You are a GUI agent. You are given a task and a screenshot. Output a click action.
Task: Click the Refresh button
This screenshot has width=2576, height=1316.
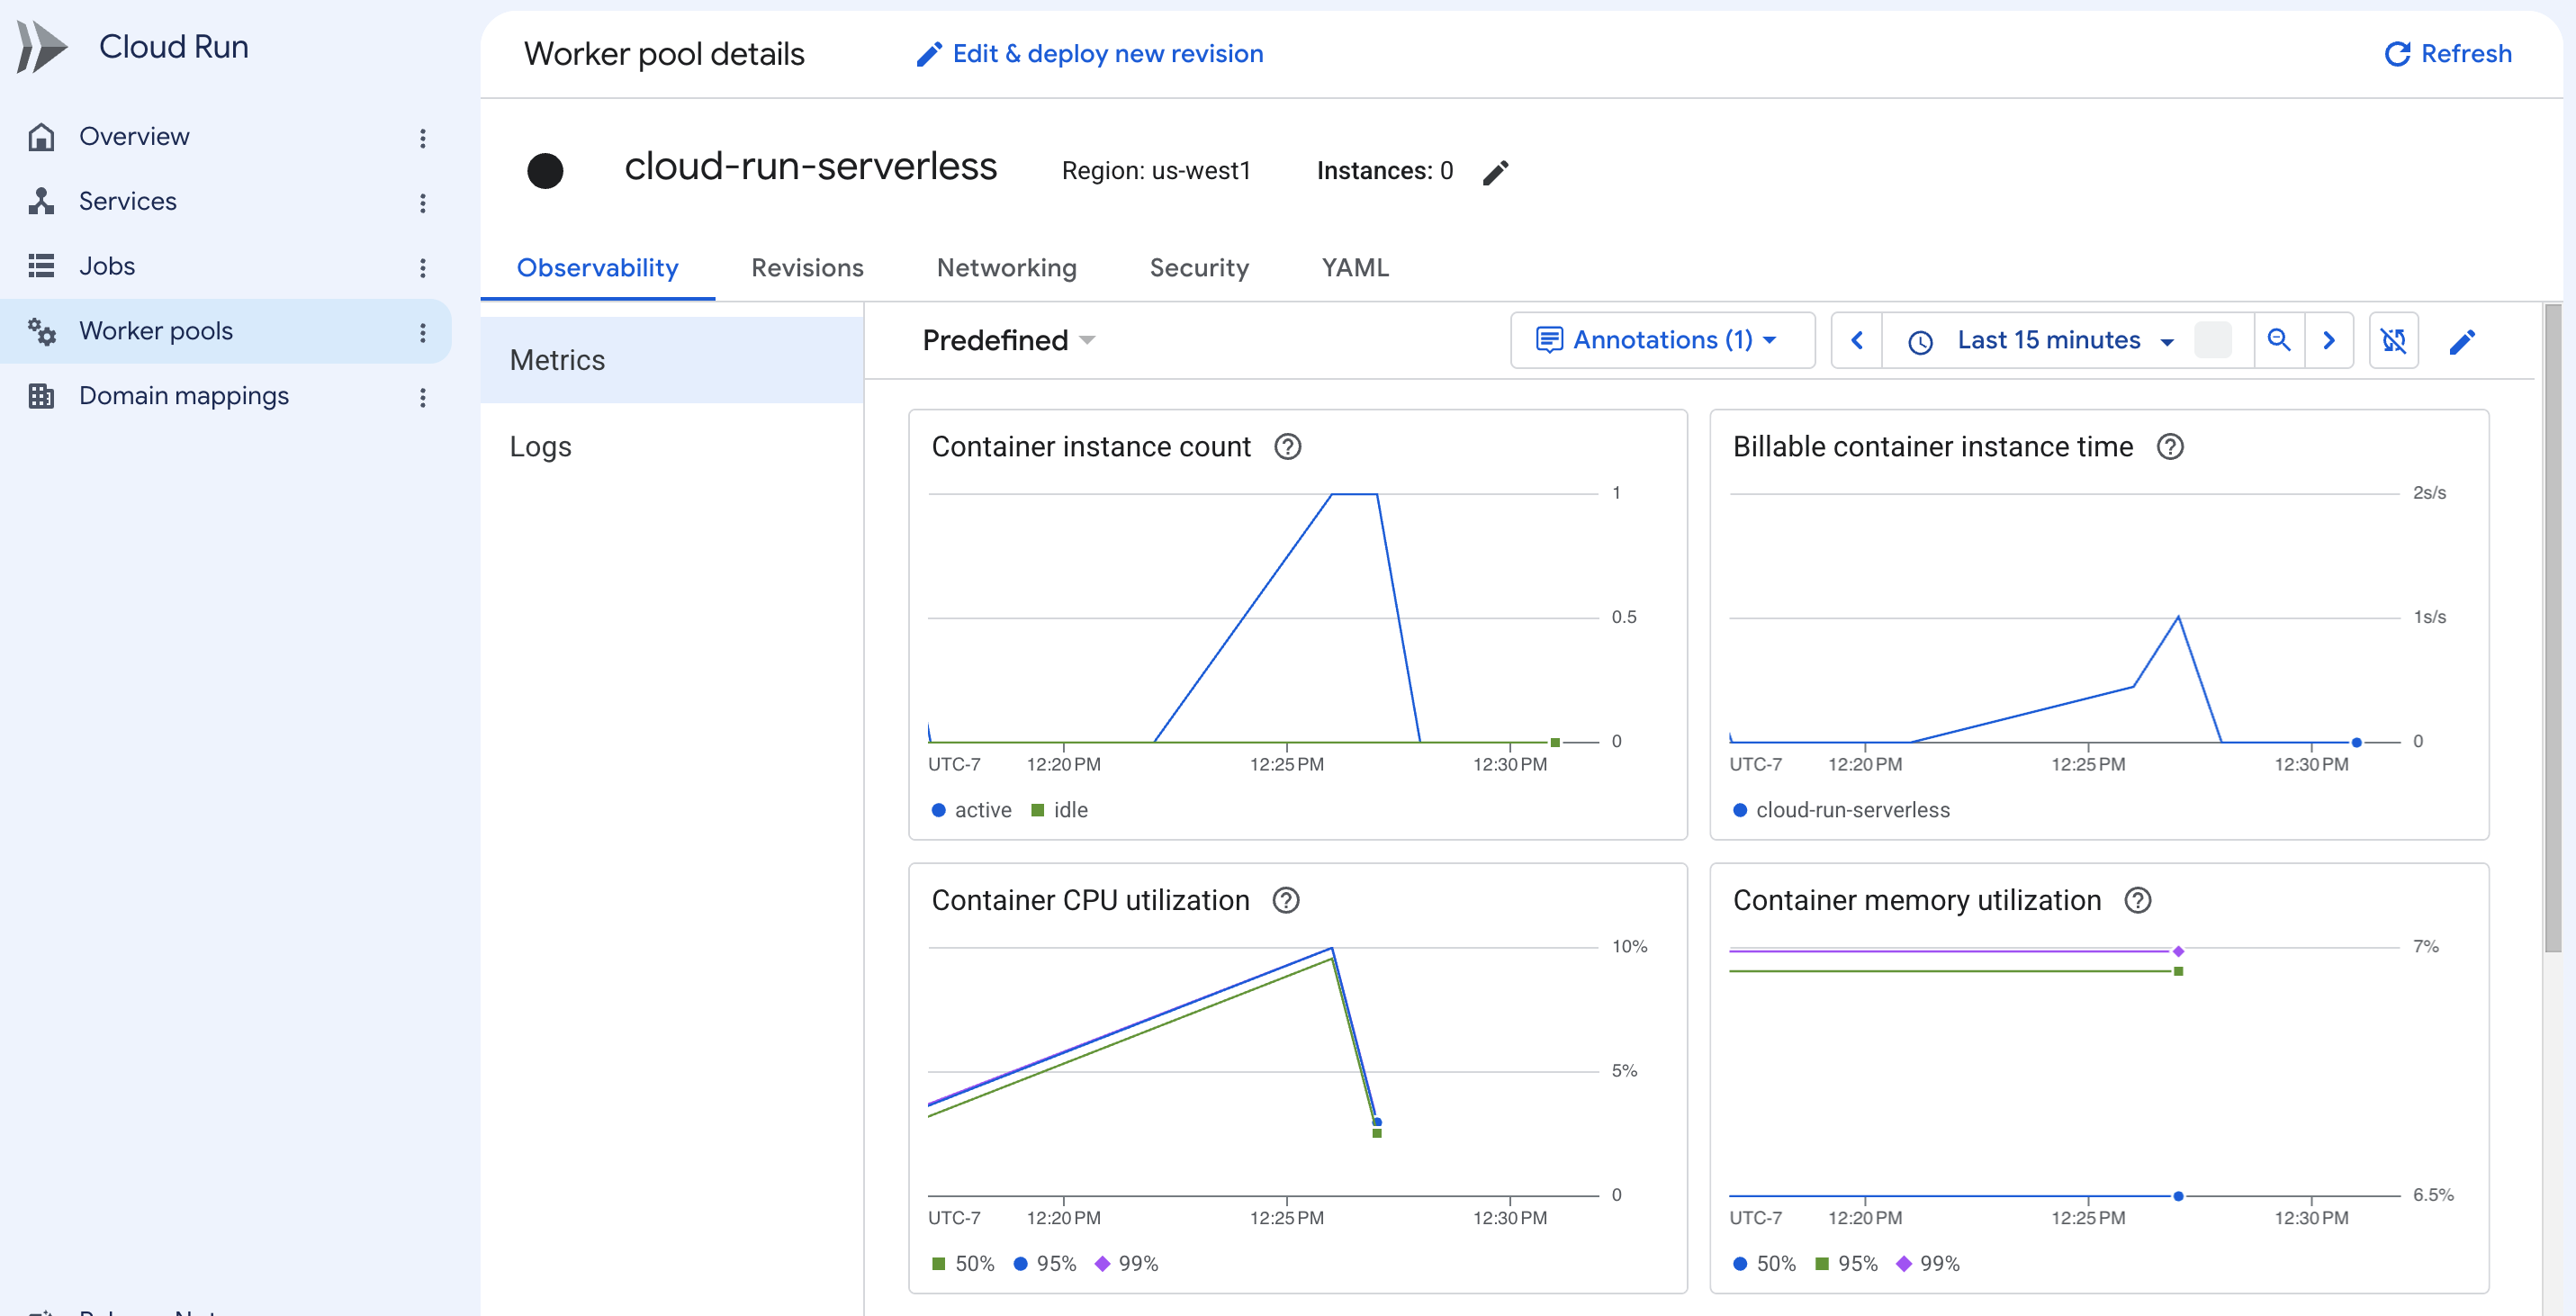pyautogui.click(x=2447, y=54)
